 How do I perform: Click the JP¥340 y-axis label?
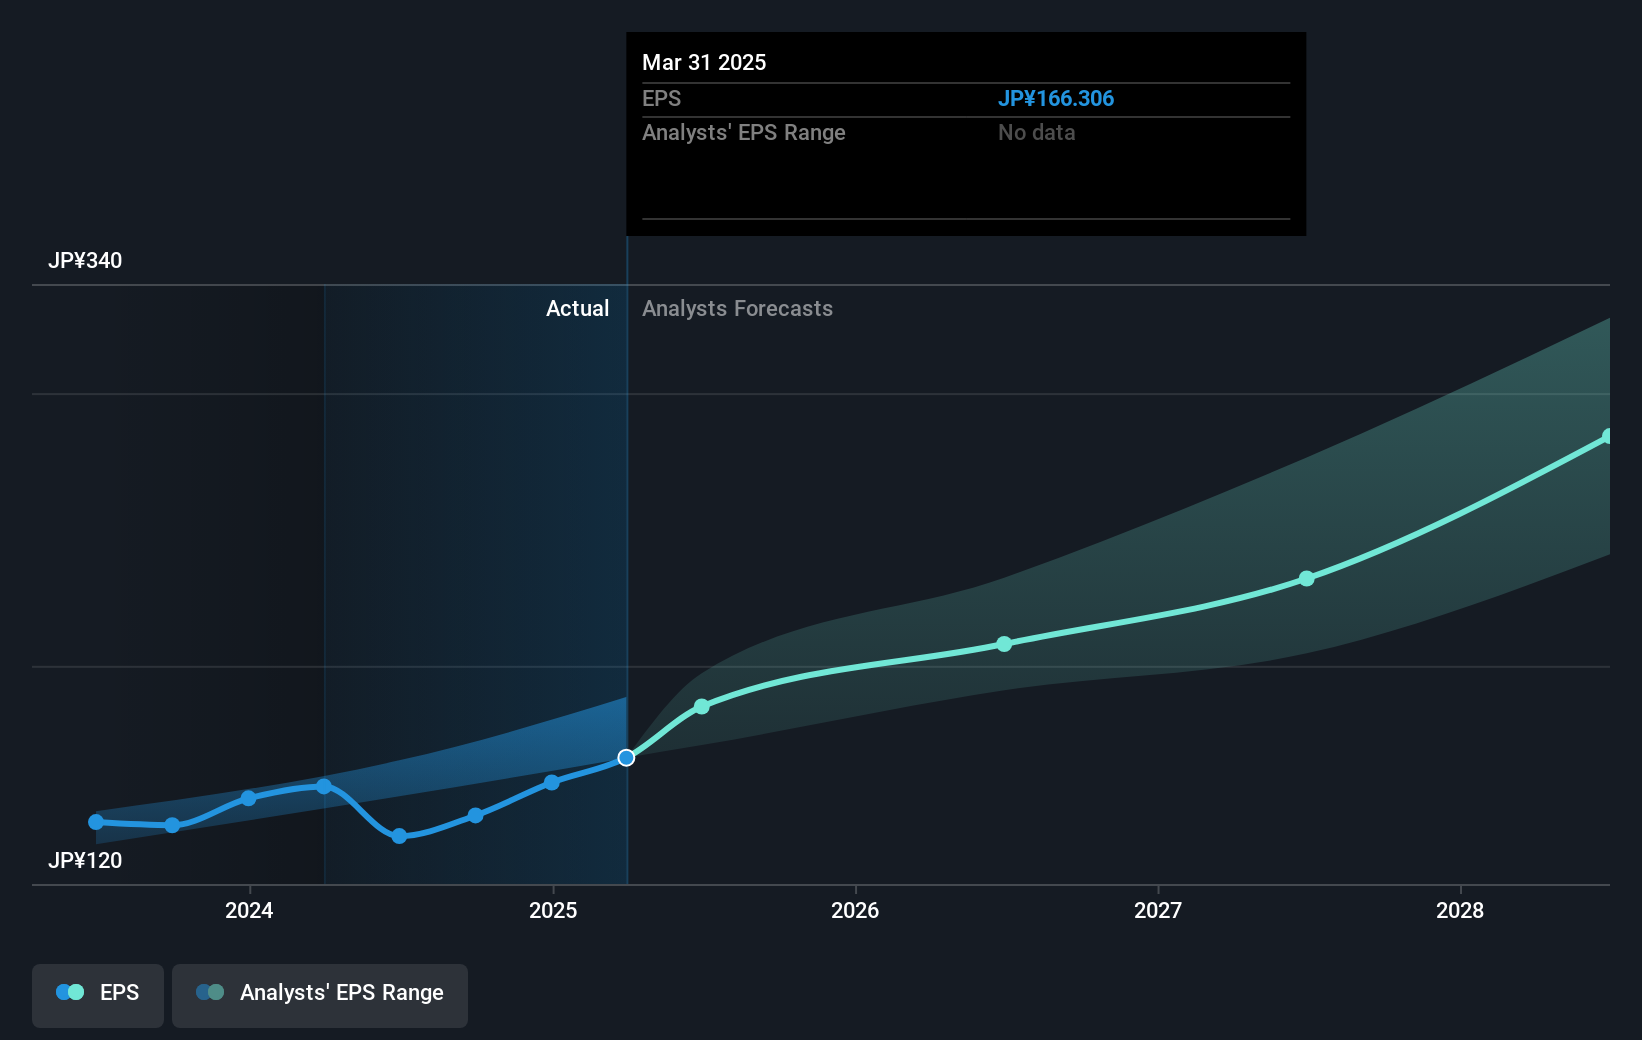coord(85,260)
